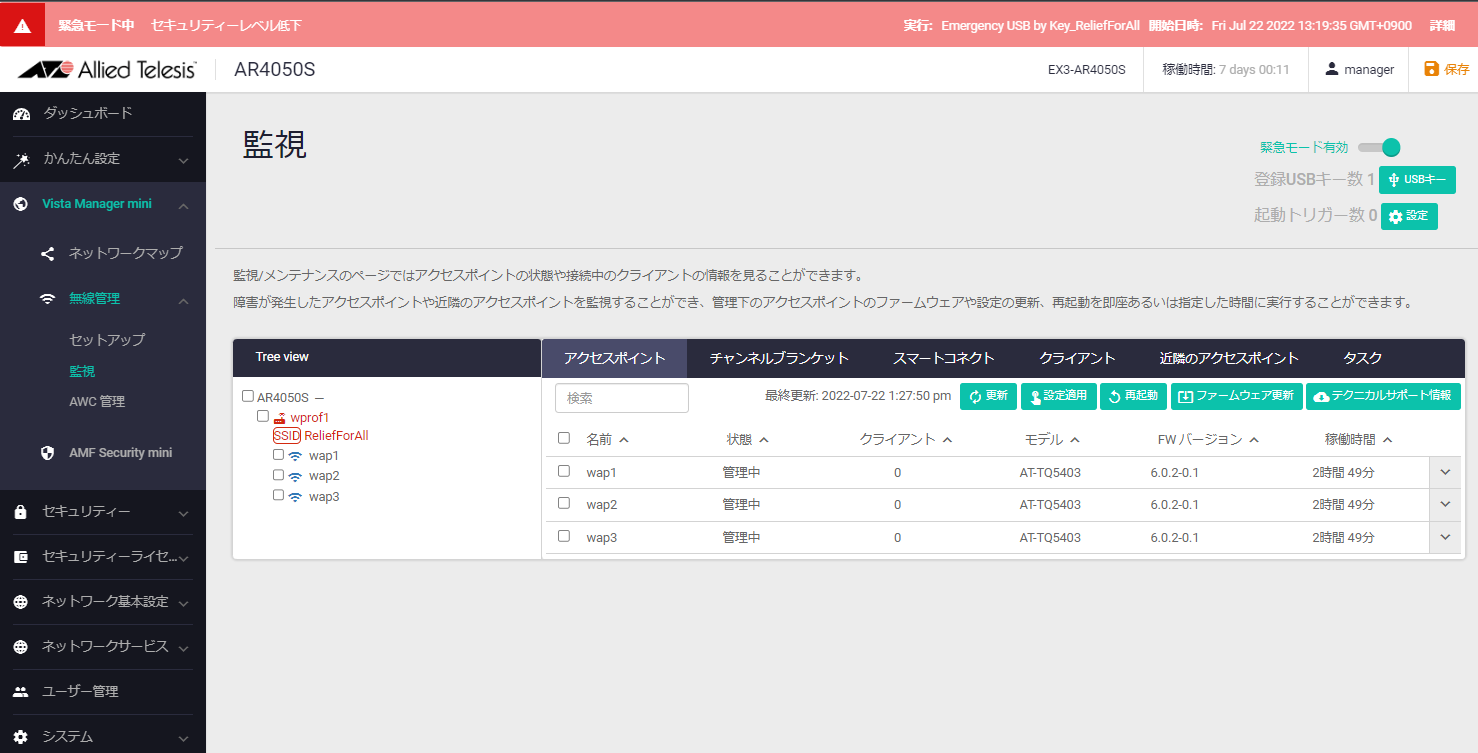The height and width of the screenshot is (753, 1478).
Task: Expand the wap1 row details chevron
Action: [1445, 472]
